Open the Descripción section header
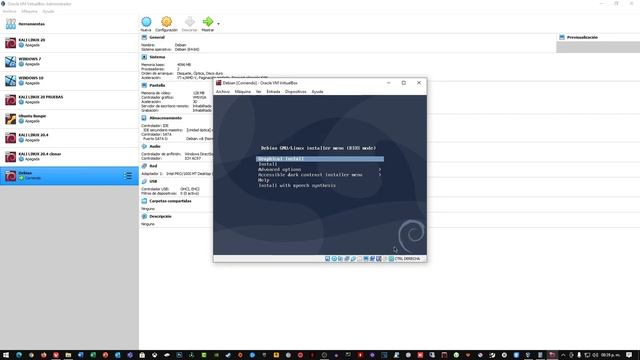 [x=160, y=216]
